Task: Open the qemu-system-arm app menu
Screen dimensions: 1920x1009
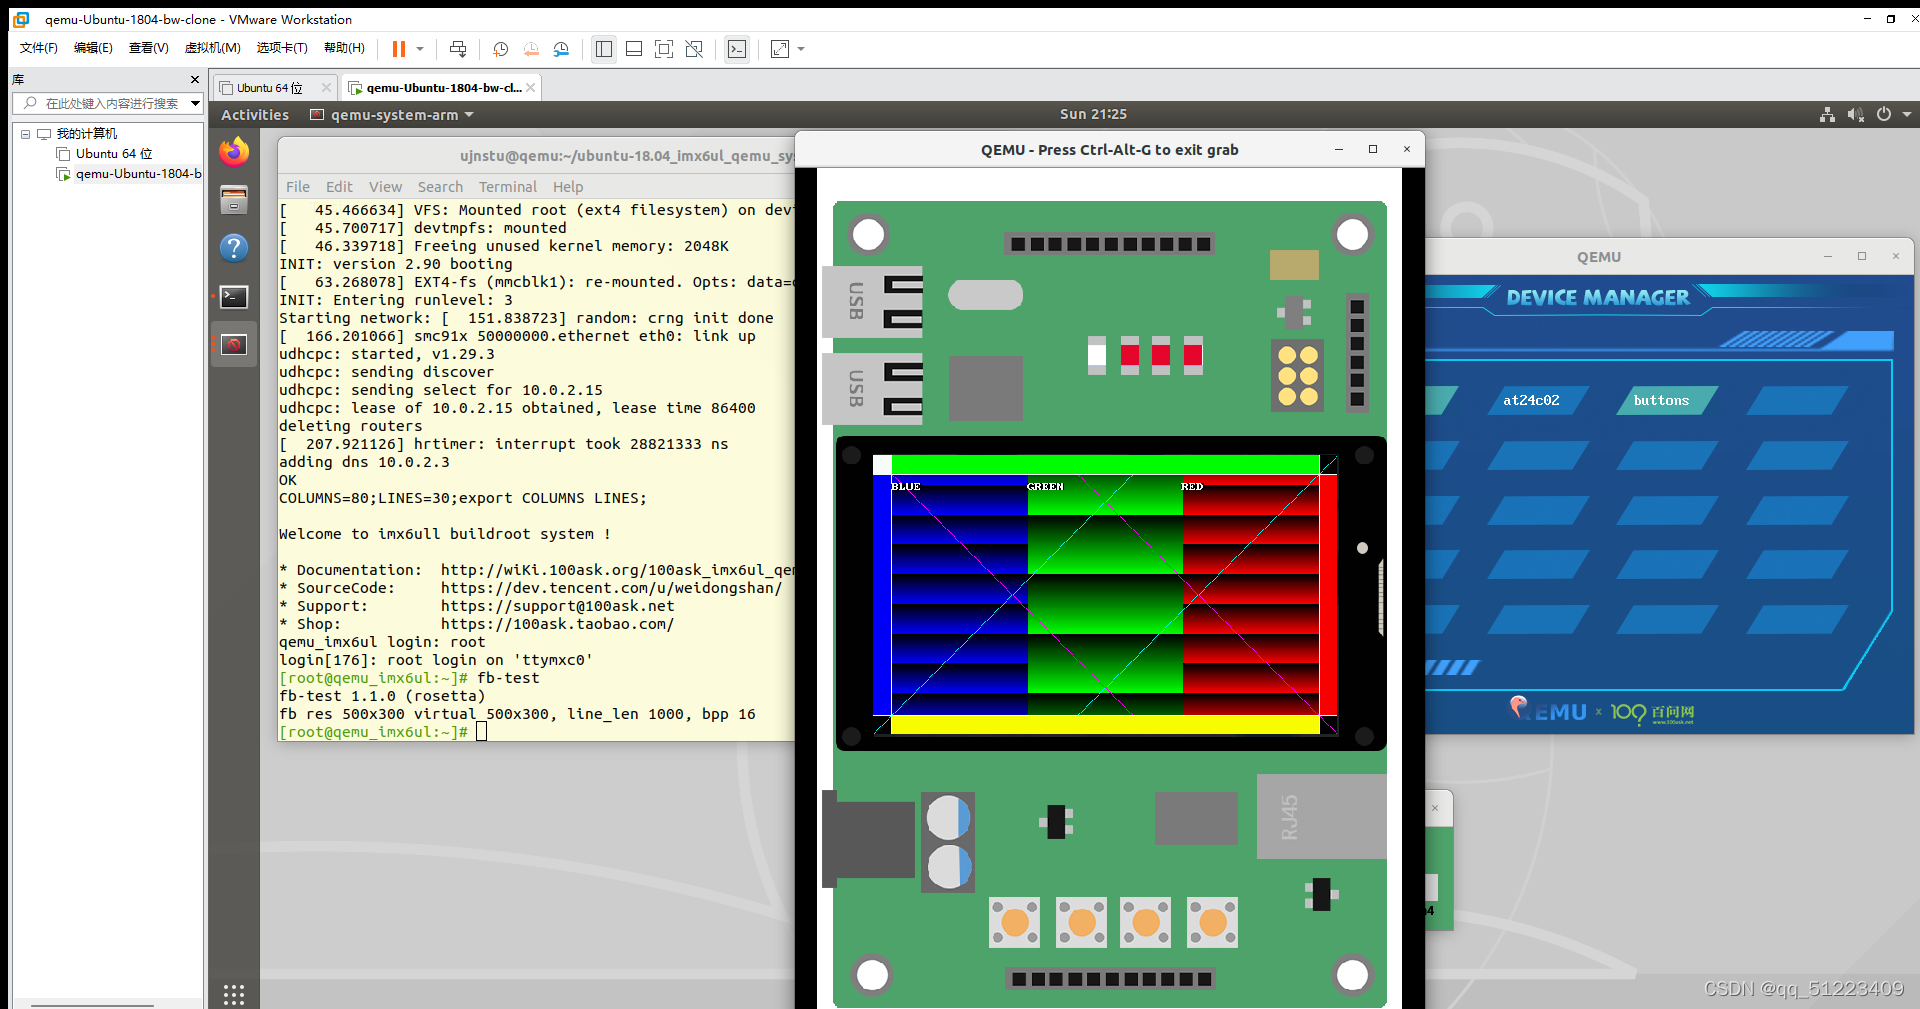Action: [392, 115]
